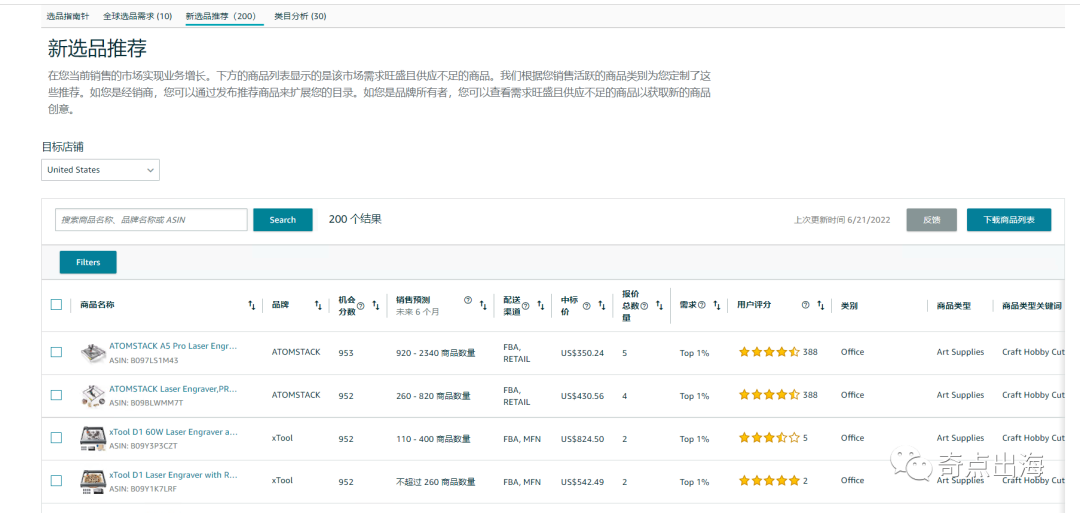Click forecast 260 - 820 商品数量
Image resolution: width=1080 pixels, height=513 pixels.
tap(433, 396)
